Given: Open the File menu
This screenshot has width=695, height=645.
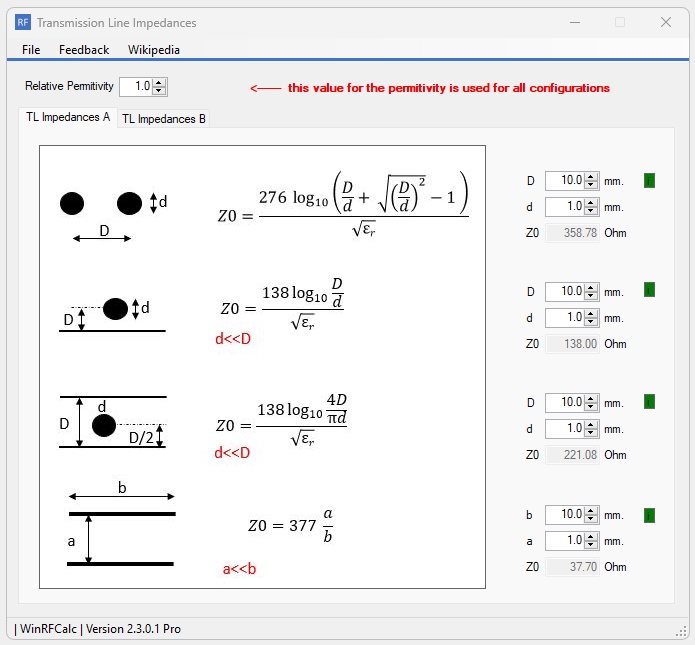Looking at the screenshot, I should pyautogui.click(x=31, y=49).
